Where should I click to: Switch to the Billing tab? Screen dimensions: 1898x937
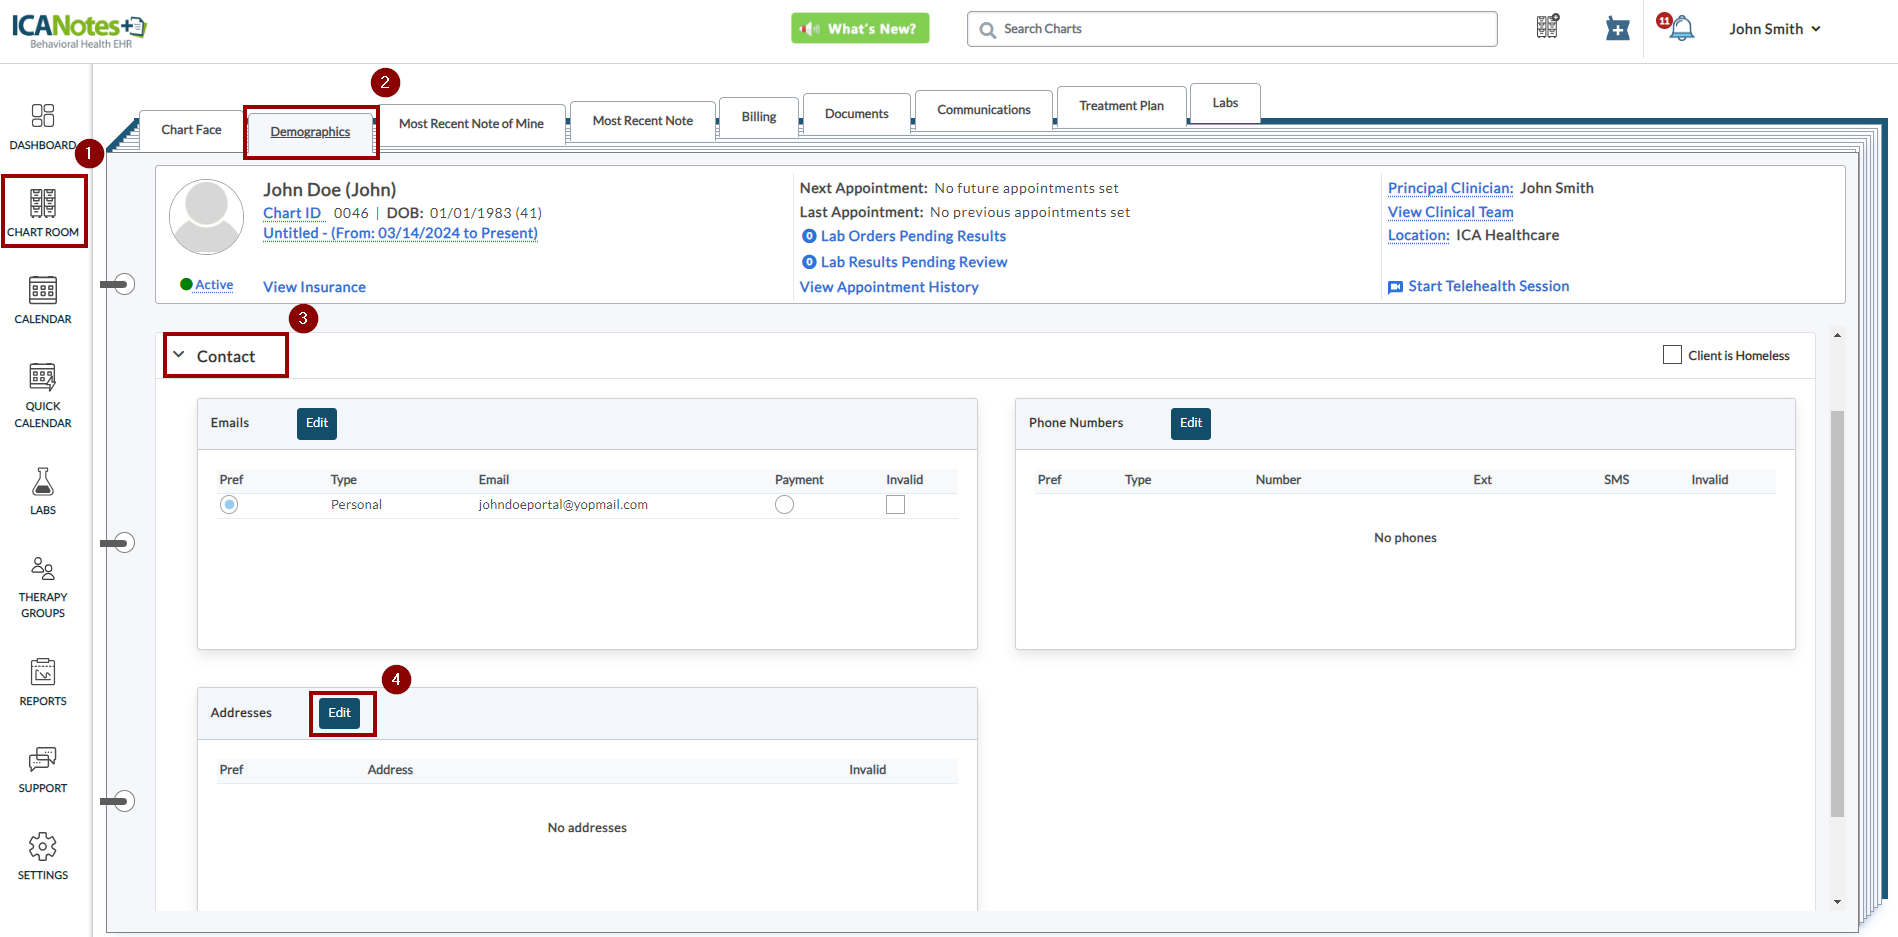[x=759, y=117]
